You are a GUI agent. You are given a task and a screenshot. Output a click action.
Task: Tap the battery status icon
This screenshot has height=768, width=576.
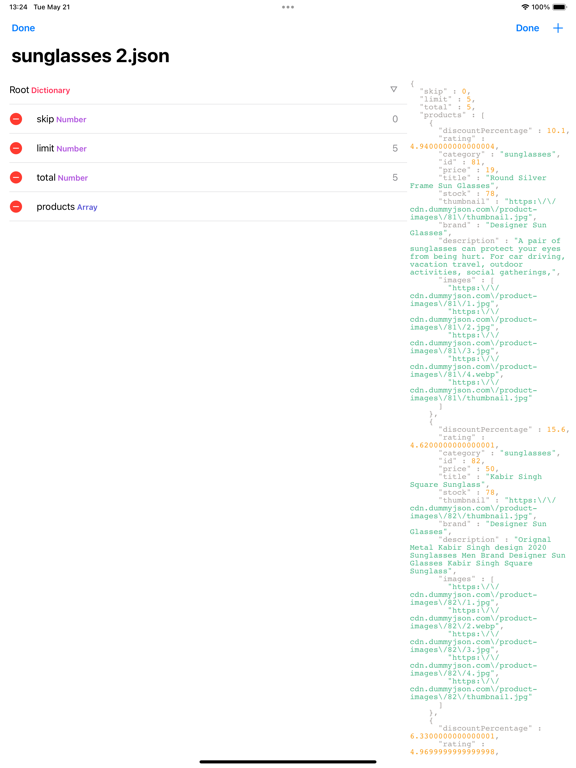[559, 7]
